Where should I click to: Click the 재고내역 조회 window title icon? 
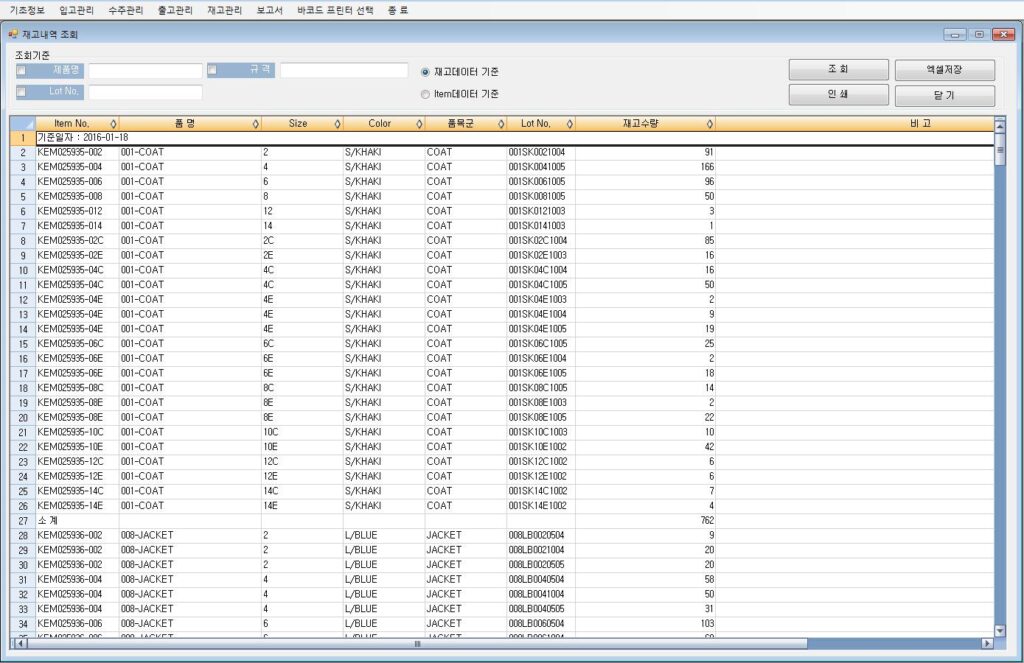click(x=13, y=34)
